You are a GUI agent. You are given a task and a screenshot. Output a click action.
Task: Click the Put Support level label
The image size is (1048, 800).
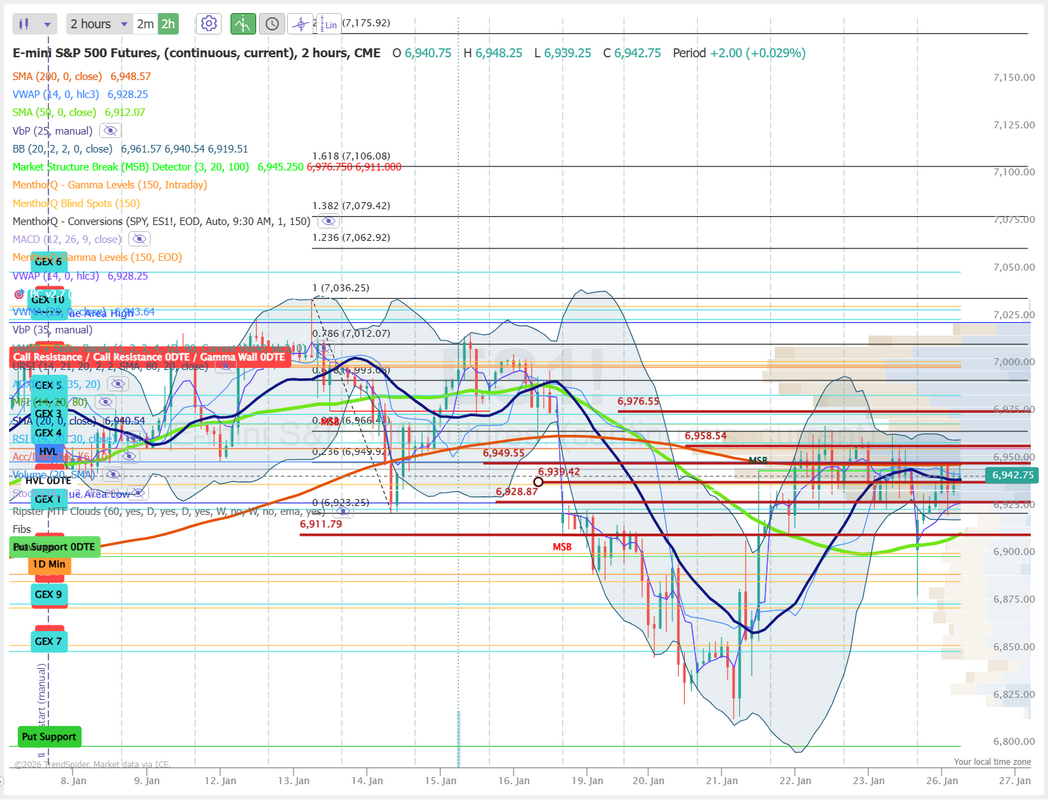(x=49, y=737)
